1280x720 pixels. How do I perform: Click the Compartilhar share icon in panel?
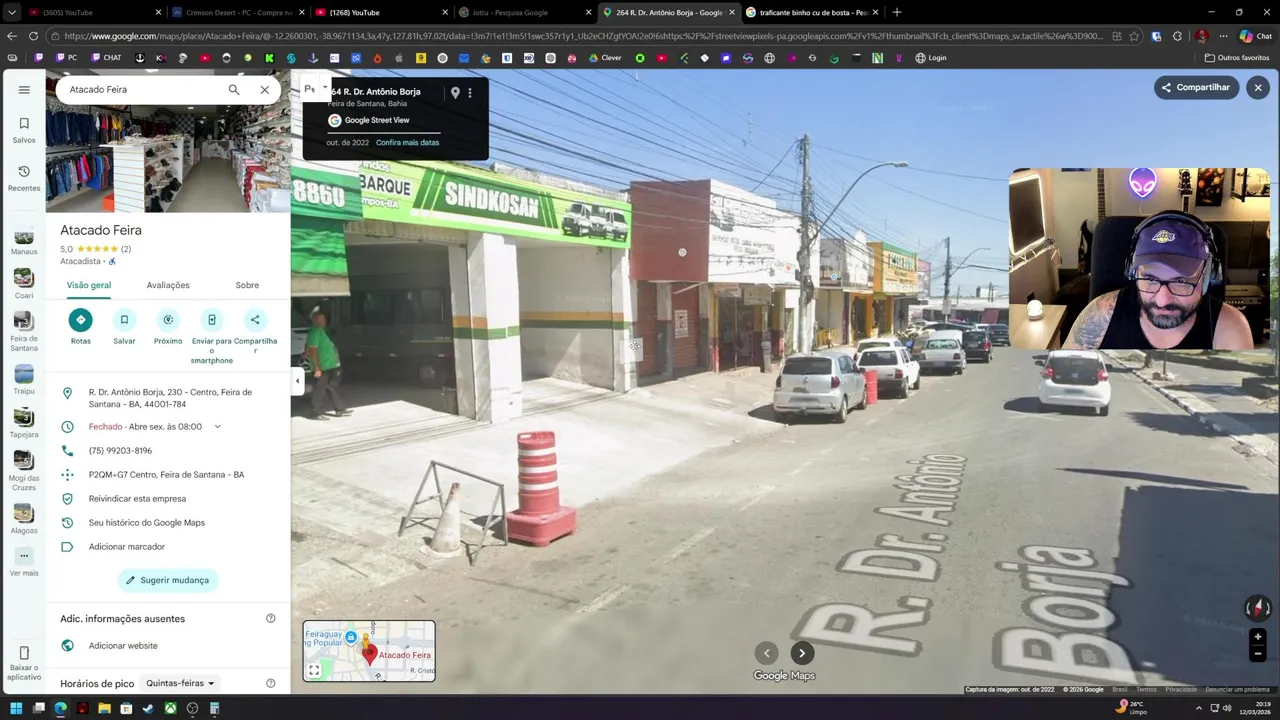[x=255, y=320]
